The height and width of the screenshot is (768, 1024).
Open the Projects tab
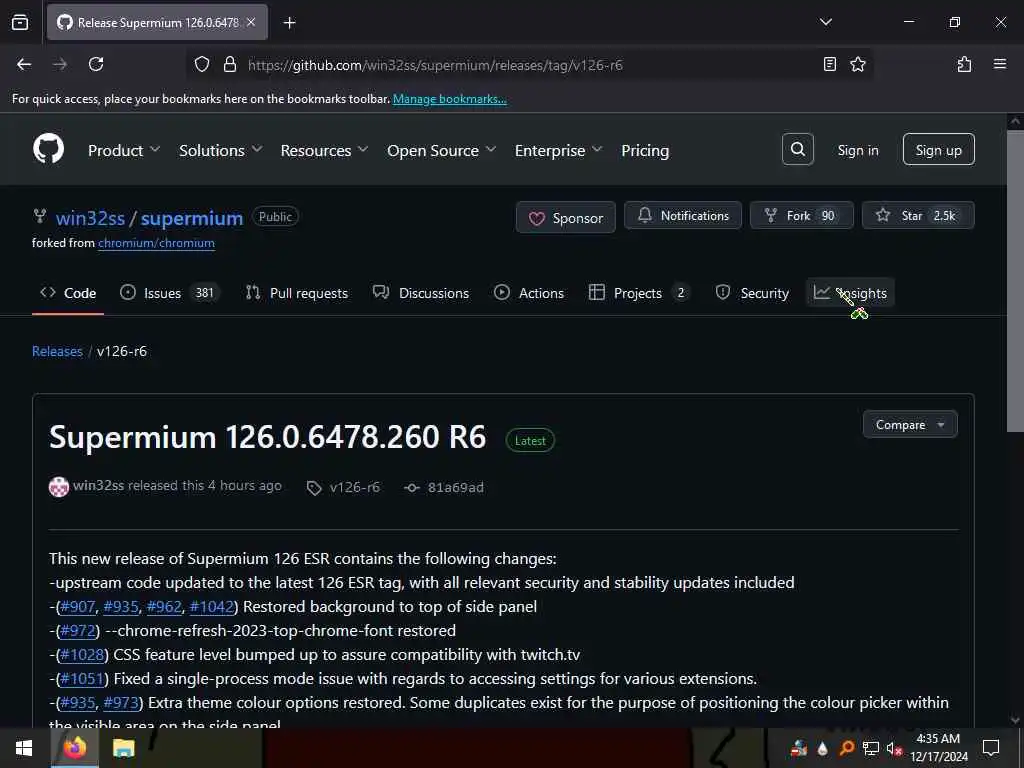(639, 293)
